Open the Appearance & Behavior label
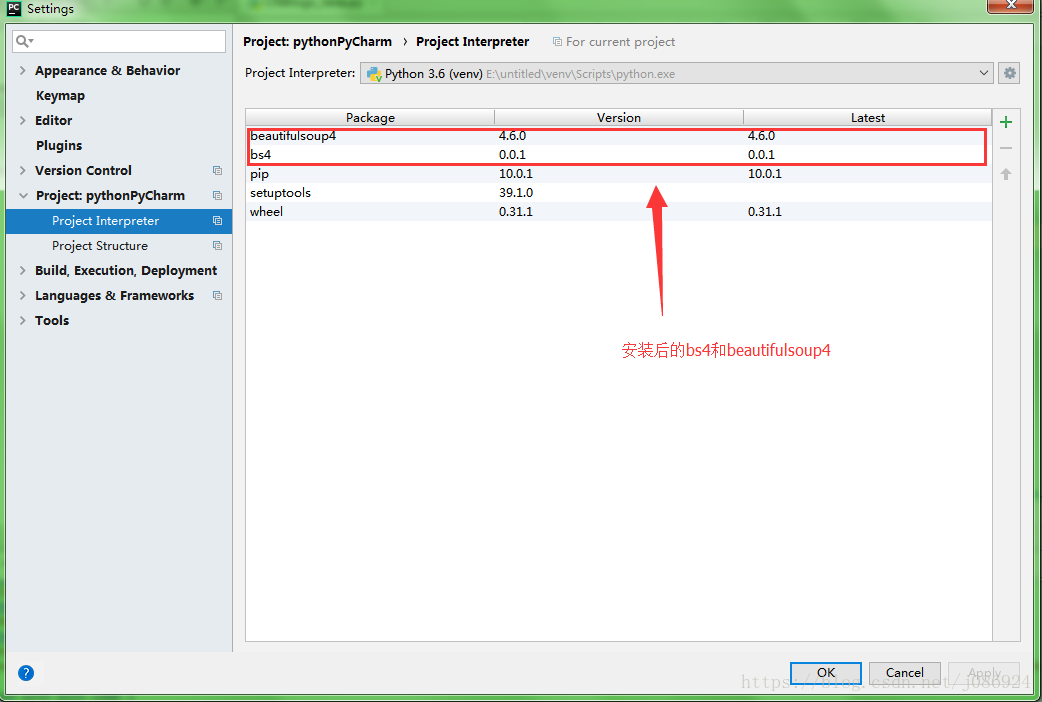1042x702 pixels. [108, 70]
